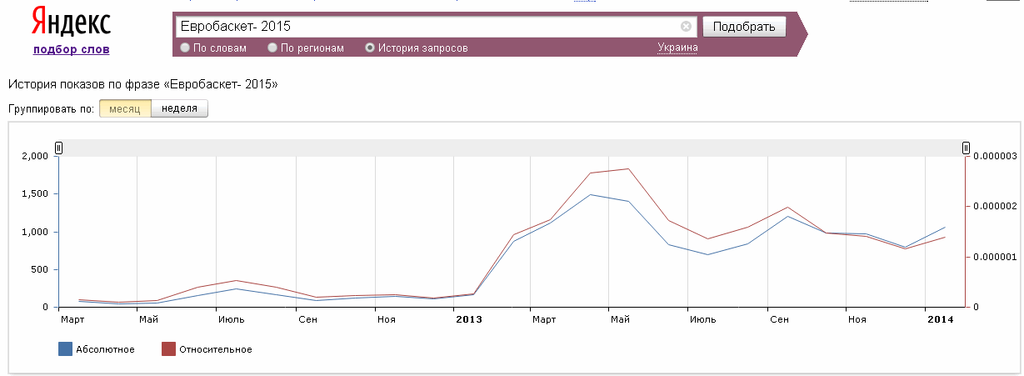
Task: Select the По регионам radio option
Action: 272,48
